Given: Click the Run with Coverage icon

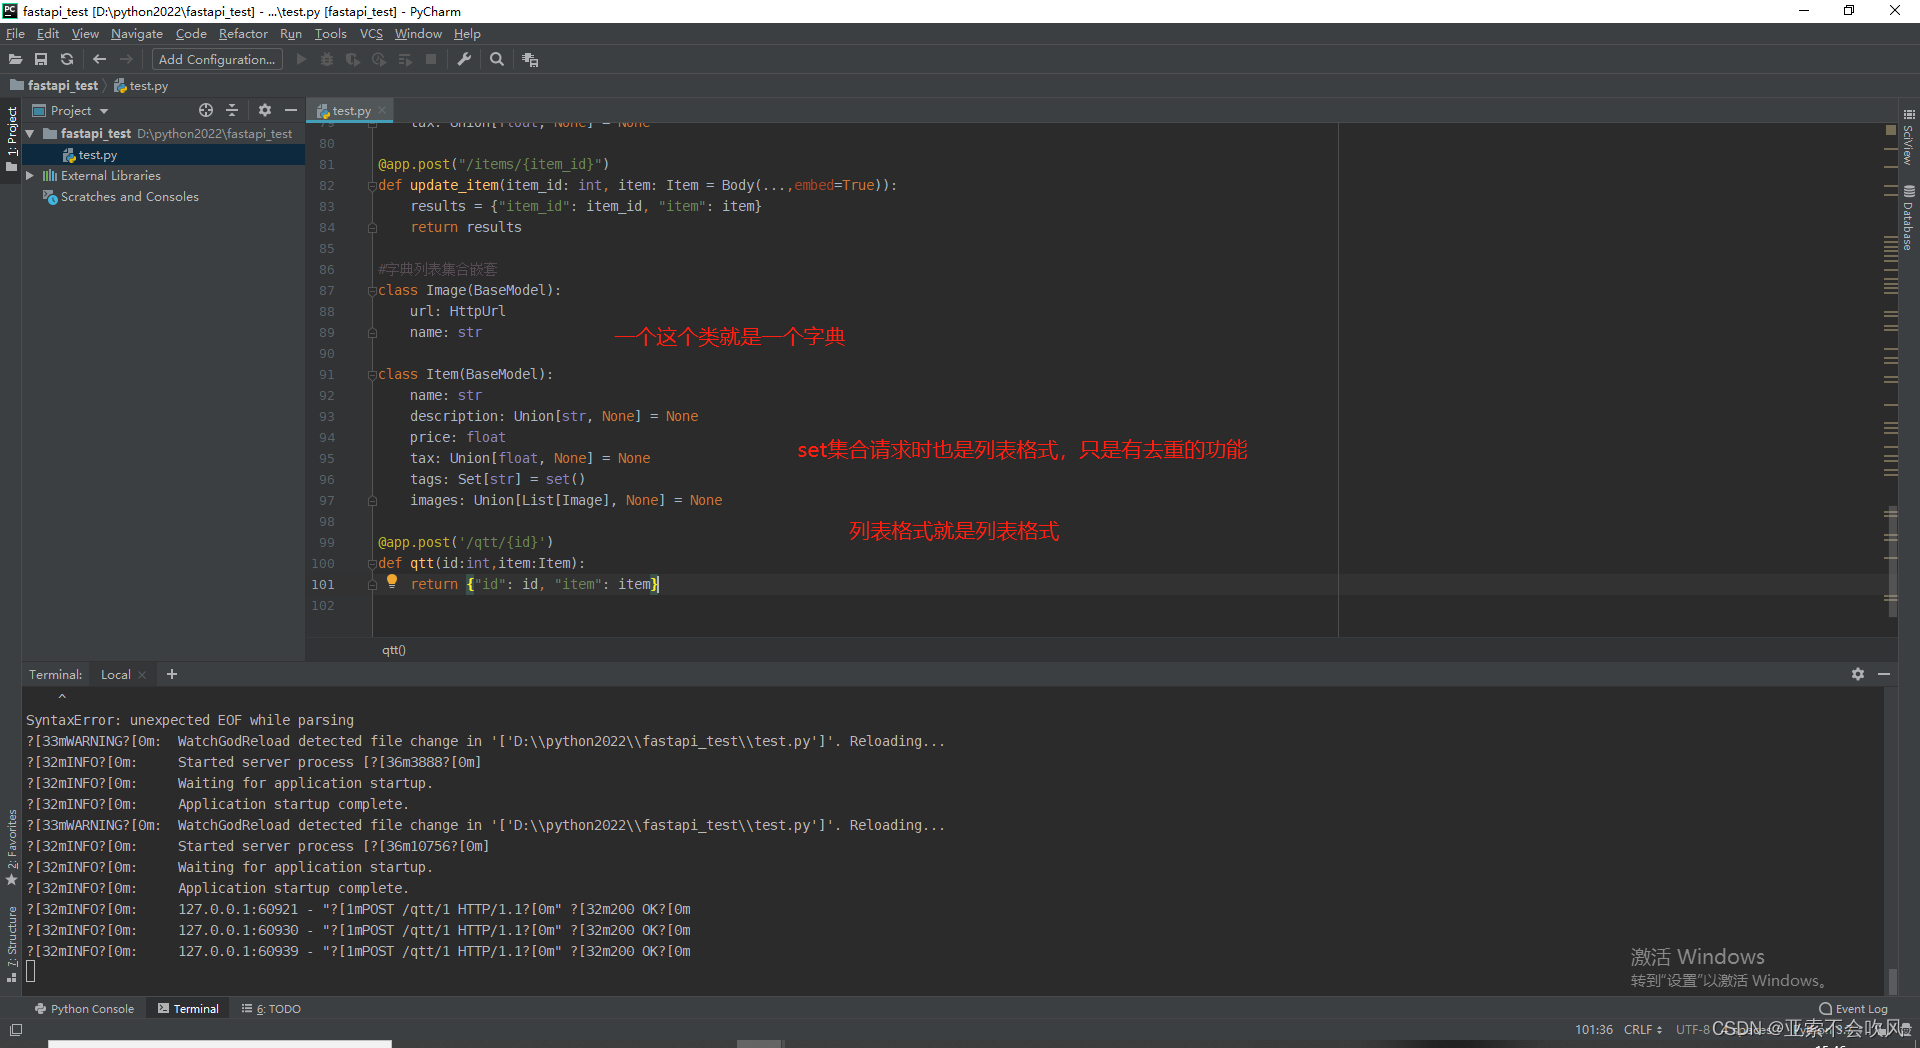Looking at the screenshot, I should tap(353, 60).
